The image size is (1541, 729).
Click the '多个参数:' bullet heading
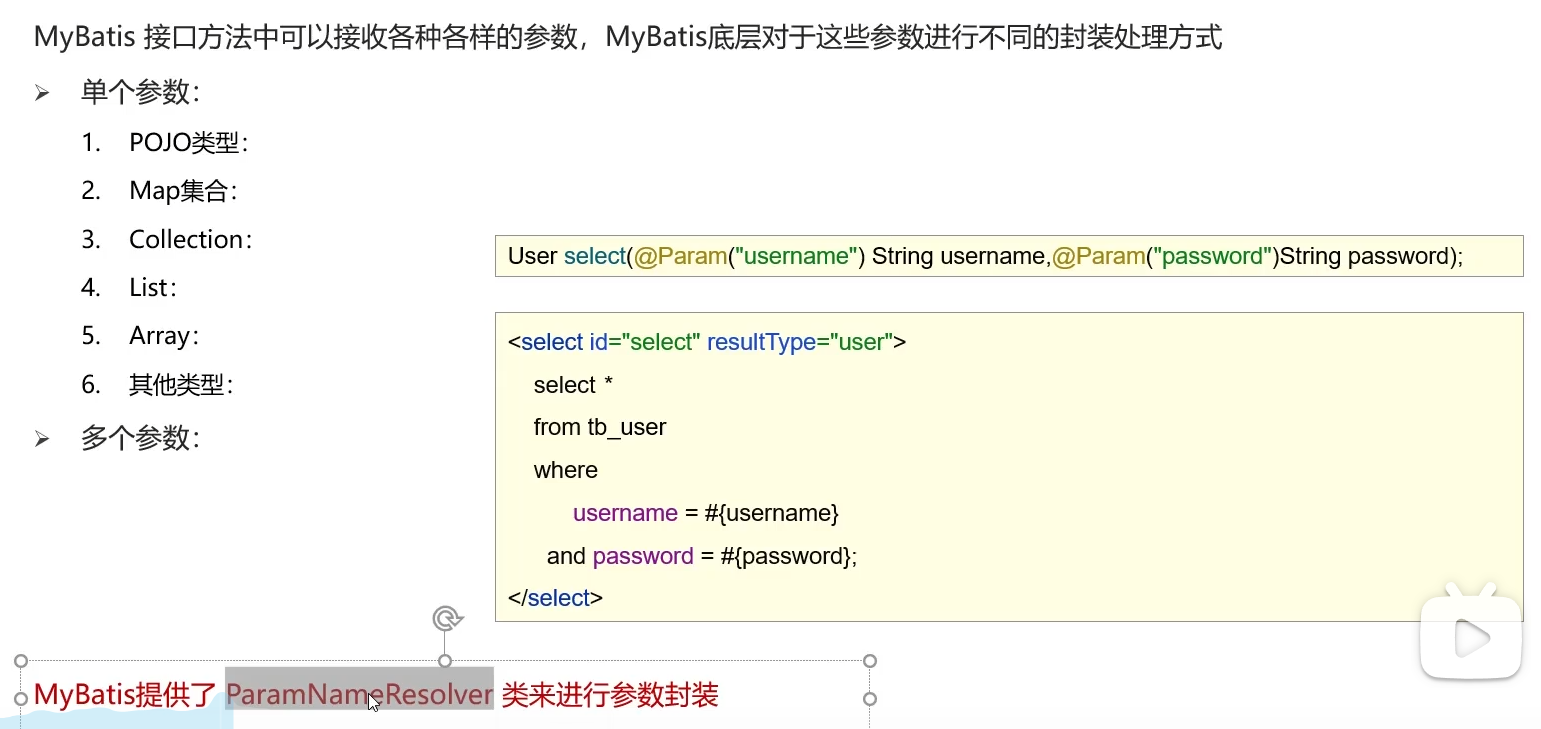141,438
